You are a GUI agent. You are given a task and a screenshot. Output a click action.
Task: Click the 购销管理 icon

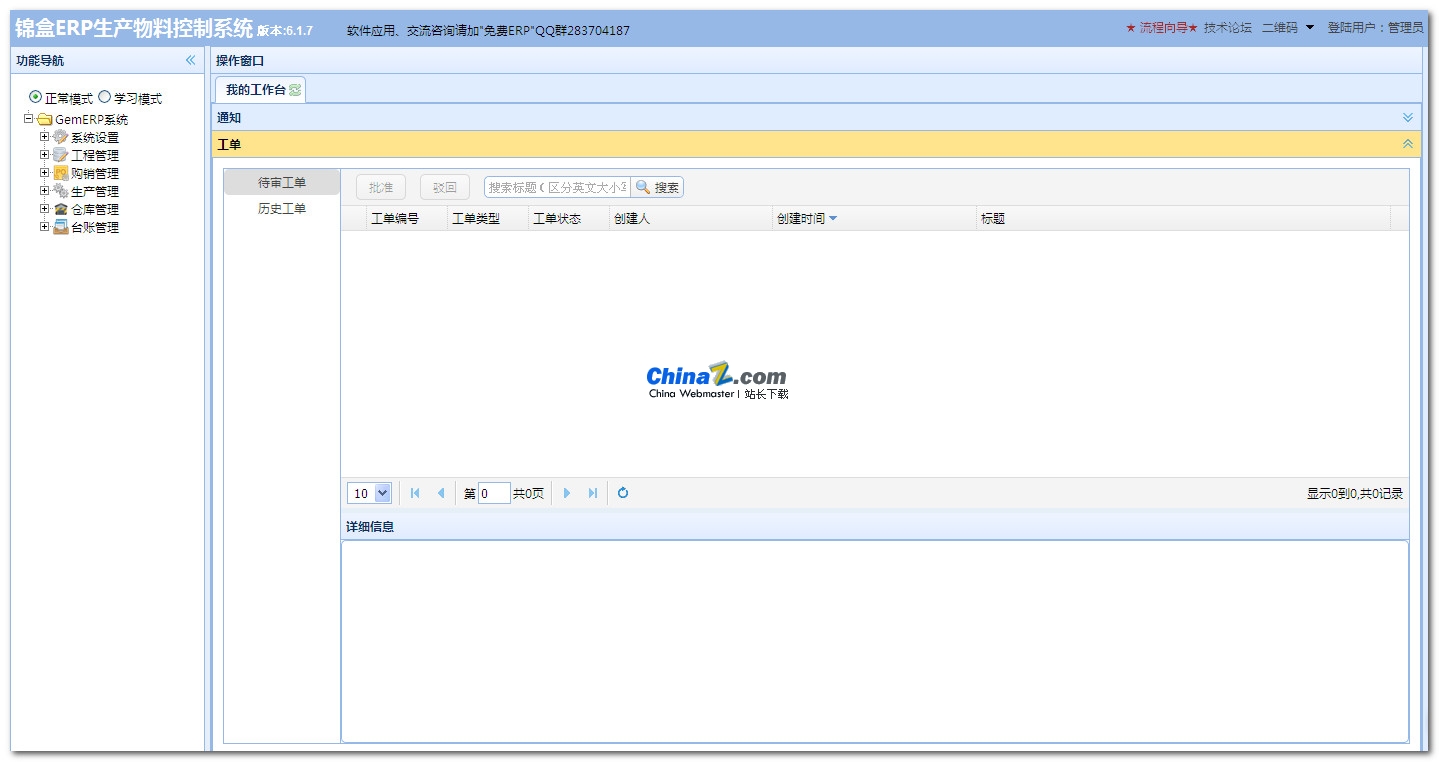pos(61,173)
